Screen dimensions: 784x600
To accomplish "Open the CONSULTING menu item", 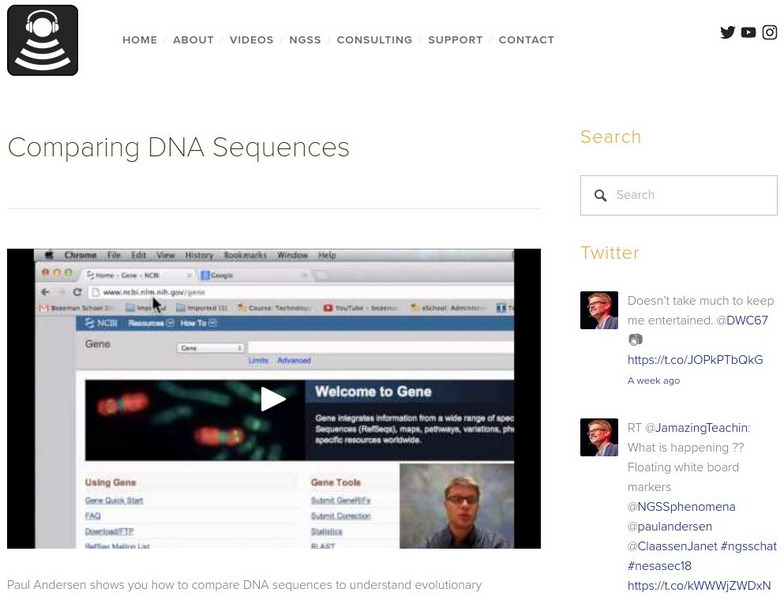I will point(374,40).
